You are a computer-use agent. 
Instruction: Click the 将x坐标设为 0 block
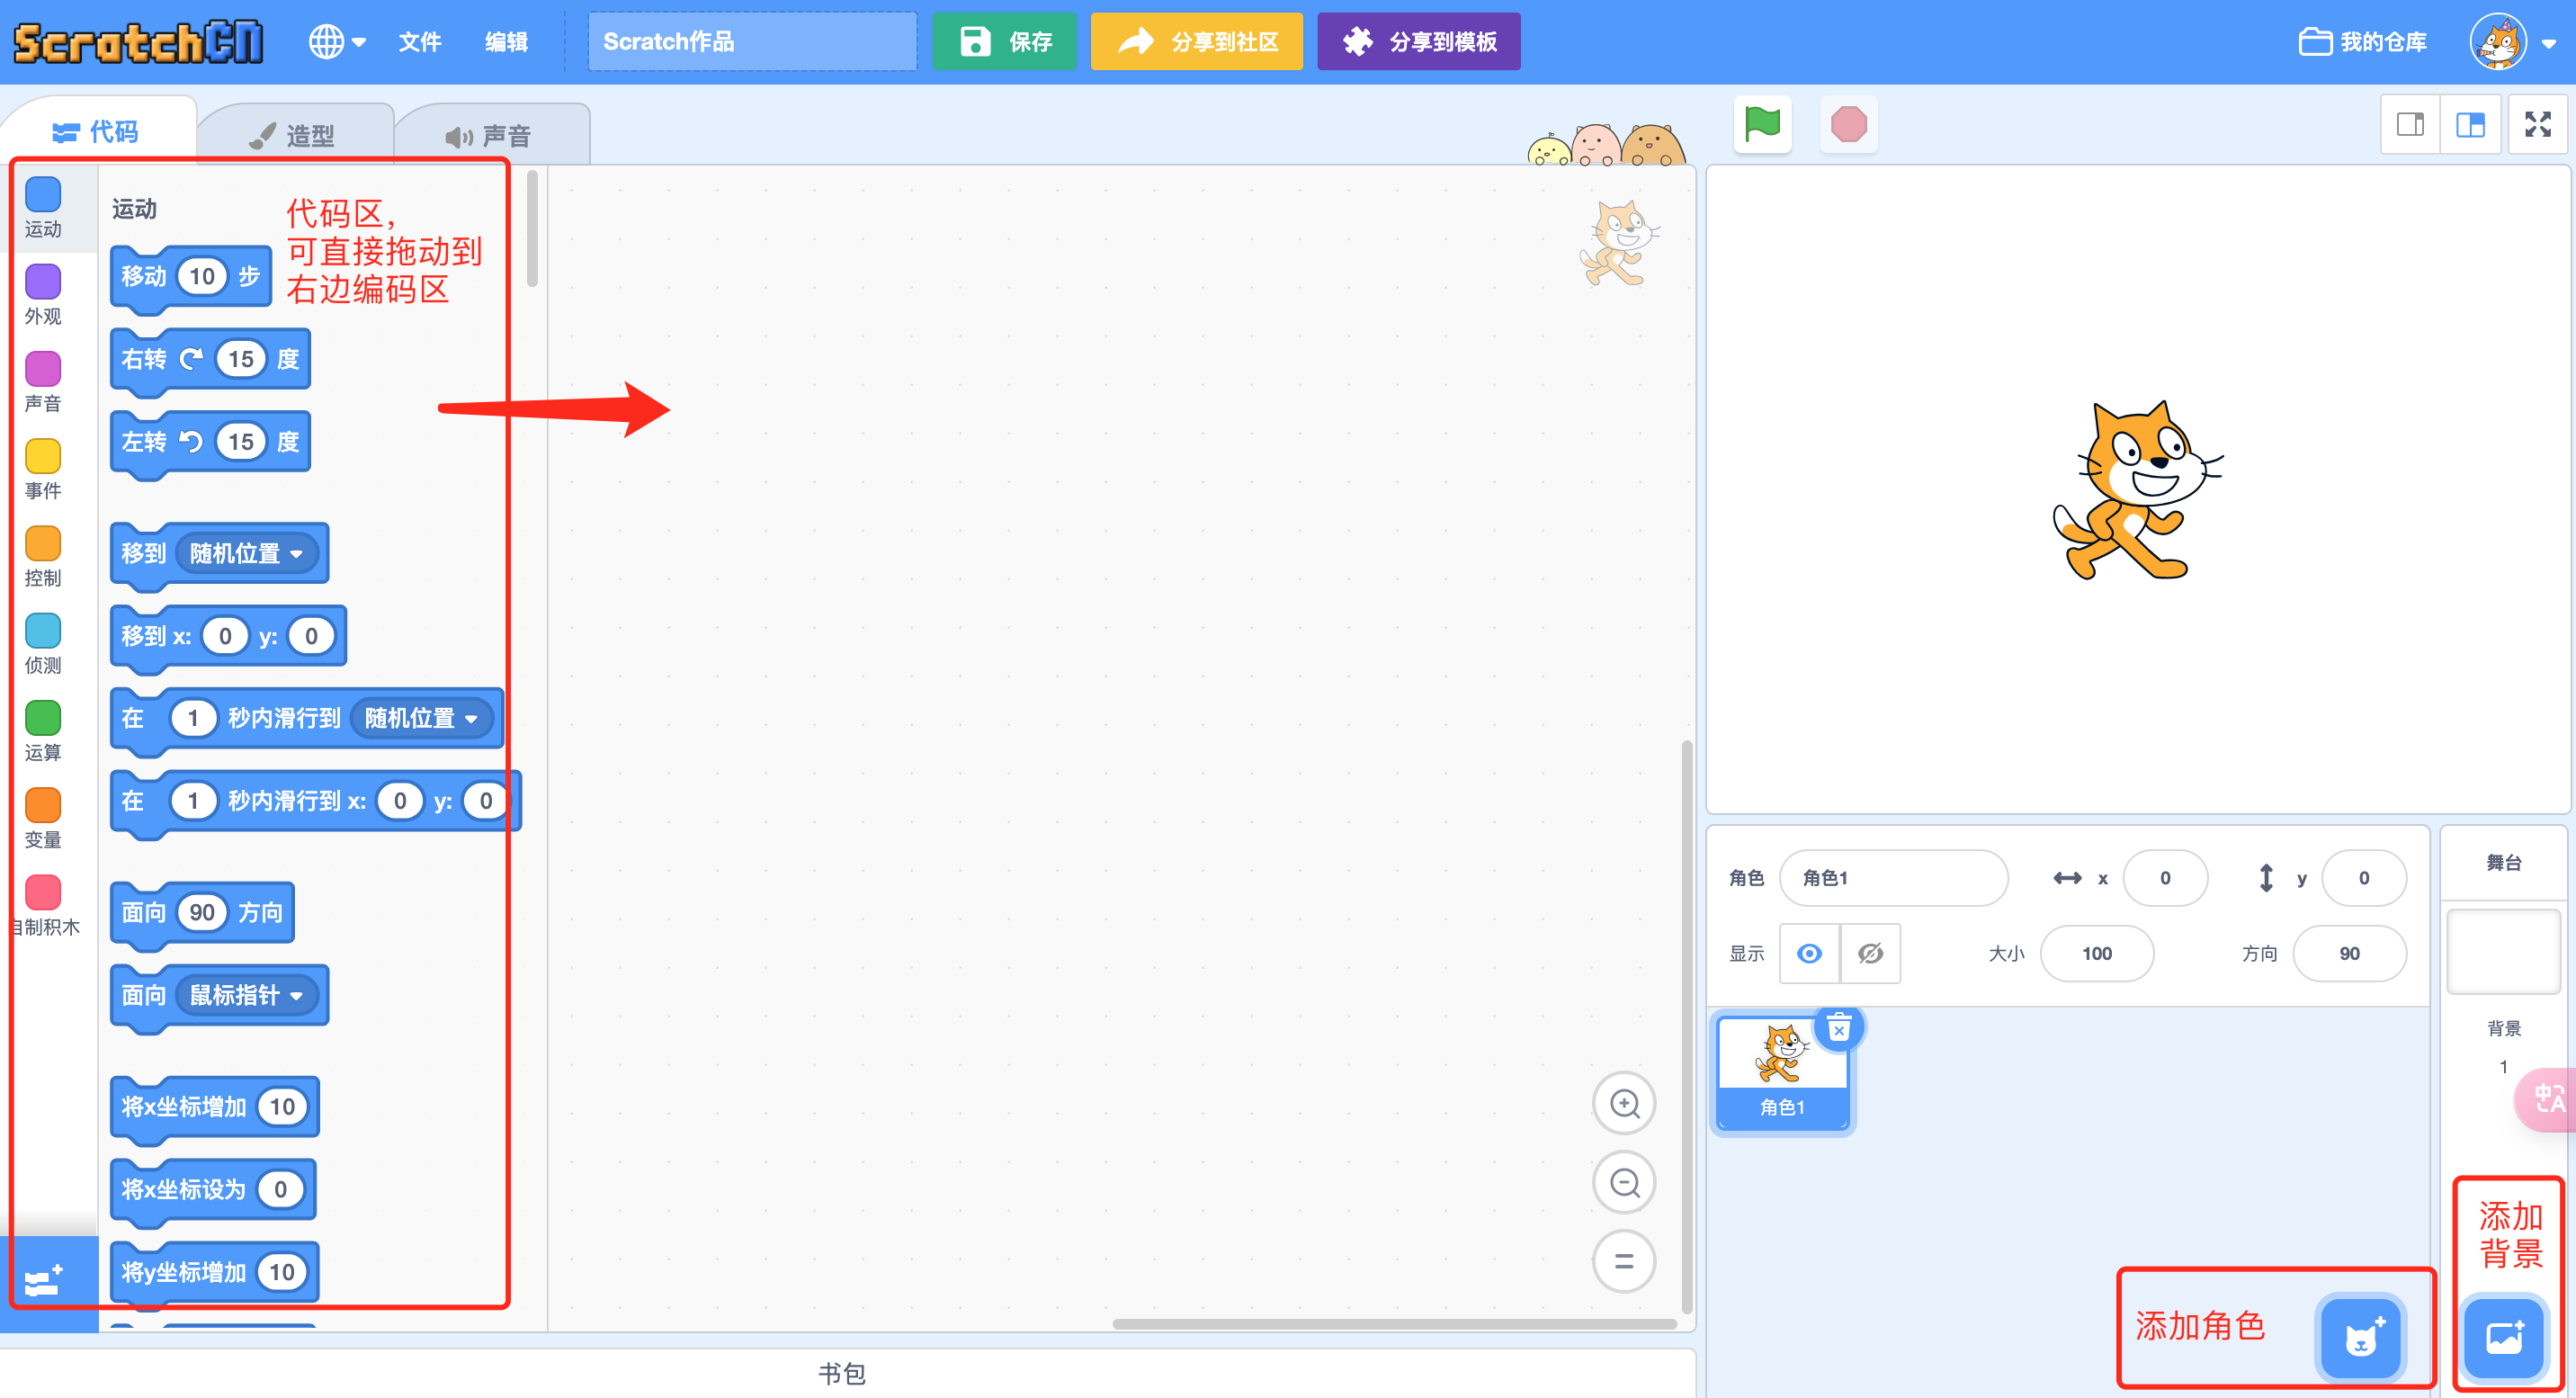(x=213, y=1190)
